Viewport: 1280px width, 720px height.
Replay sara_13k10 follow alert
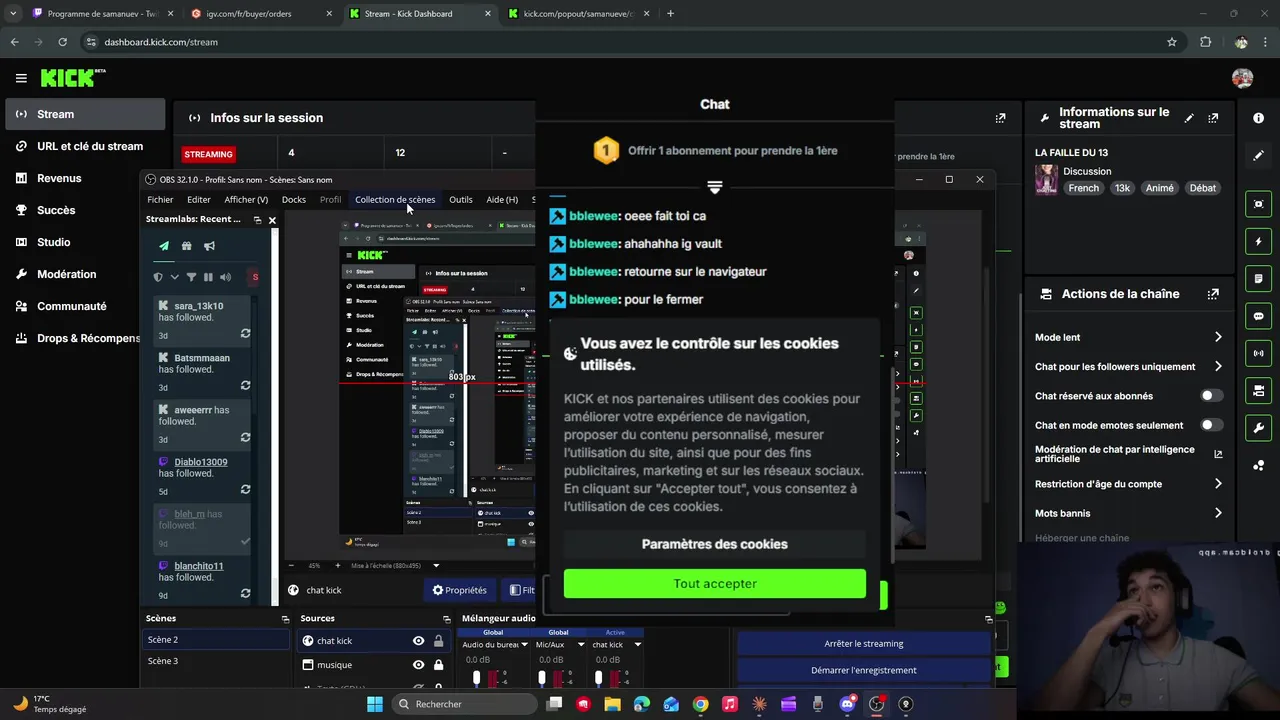[245, 334]
